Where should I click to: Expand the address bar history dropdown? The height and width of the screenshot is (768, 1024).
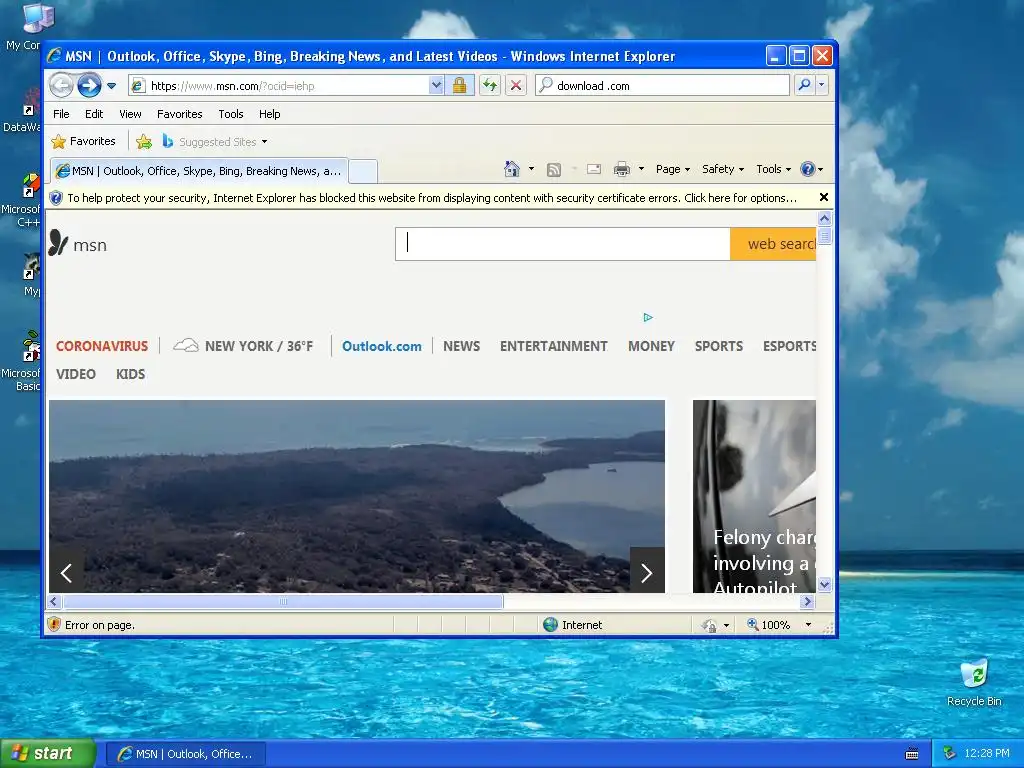pyautogui.click(x=436, y=86)
